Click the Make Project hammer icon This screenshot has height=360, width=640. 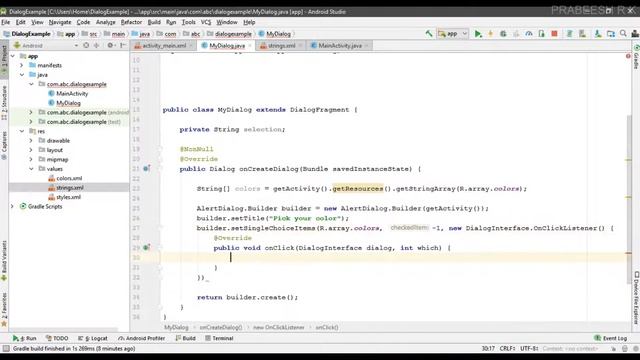(x=429, y=34)
